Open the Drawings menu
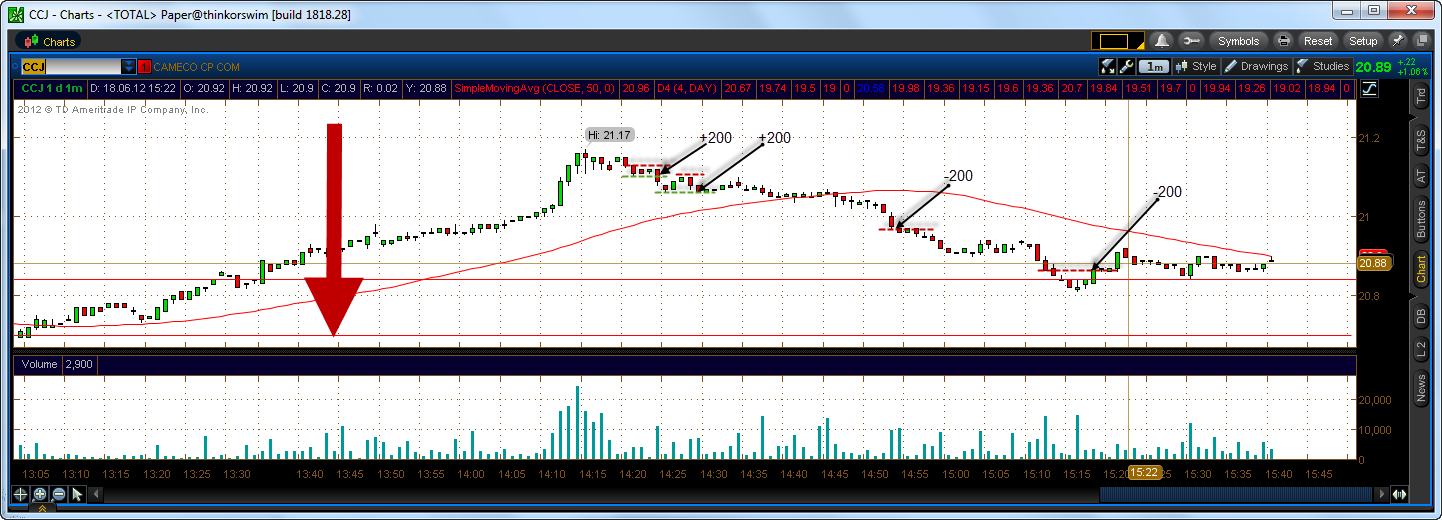This screenshot has height=520, width=1442. (x=1256, y=67)
